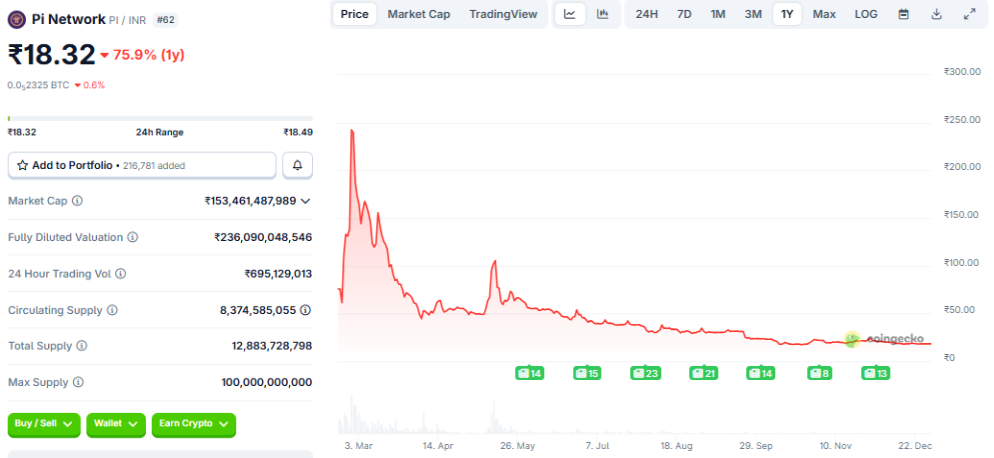Open the calendar date range picker icon
Image resolution: width=994 pixels, height=458 pixels.
[904, 14]
